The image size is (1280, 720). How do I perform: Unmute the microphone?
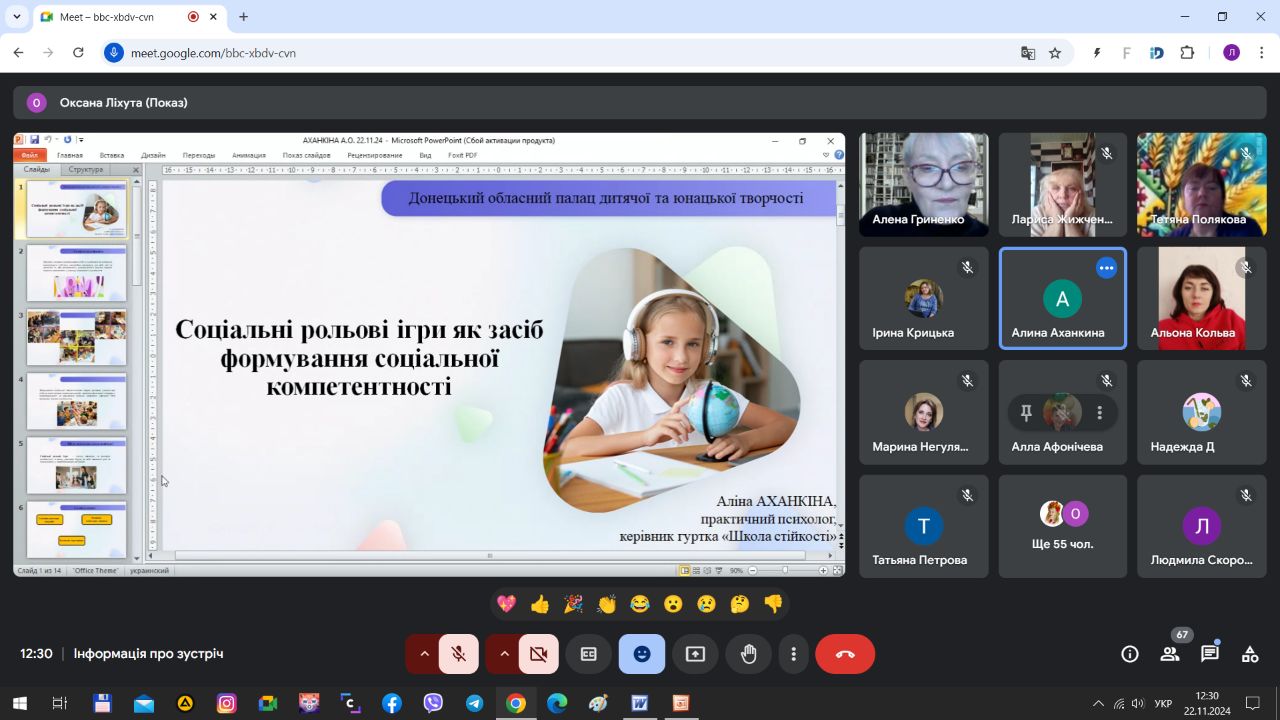[459, 654]
